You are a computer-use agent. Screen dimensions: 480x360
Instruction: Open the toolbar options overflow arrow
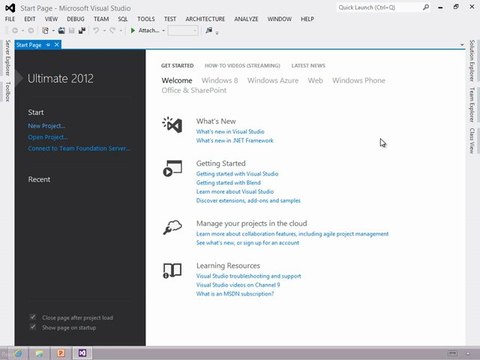217,33
